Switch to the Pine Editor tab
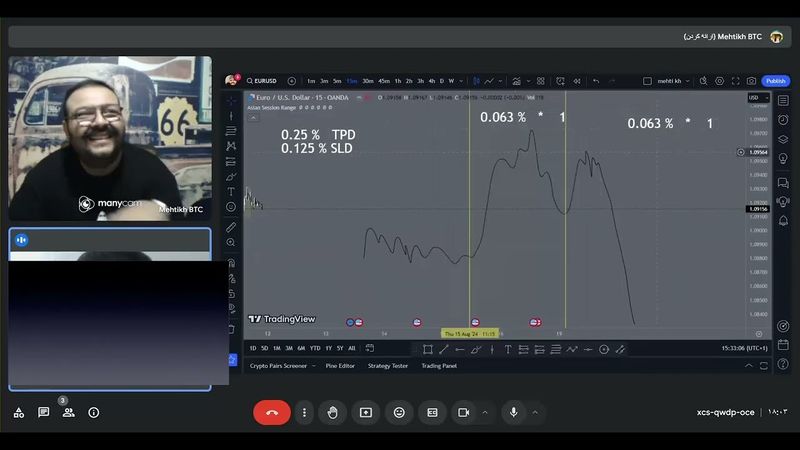This screenshot has width=800, height=450. (340, 366)
